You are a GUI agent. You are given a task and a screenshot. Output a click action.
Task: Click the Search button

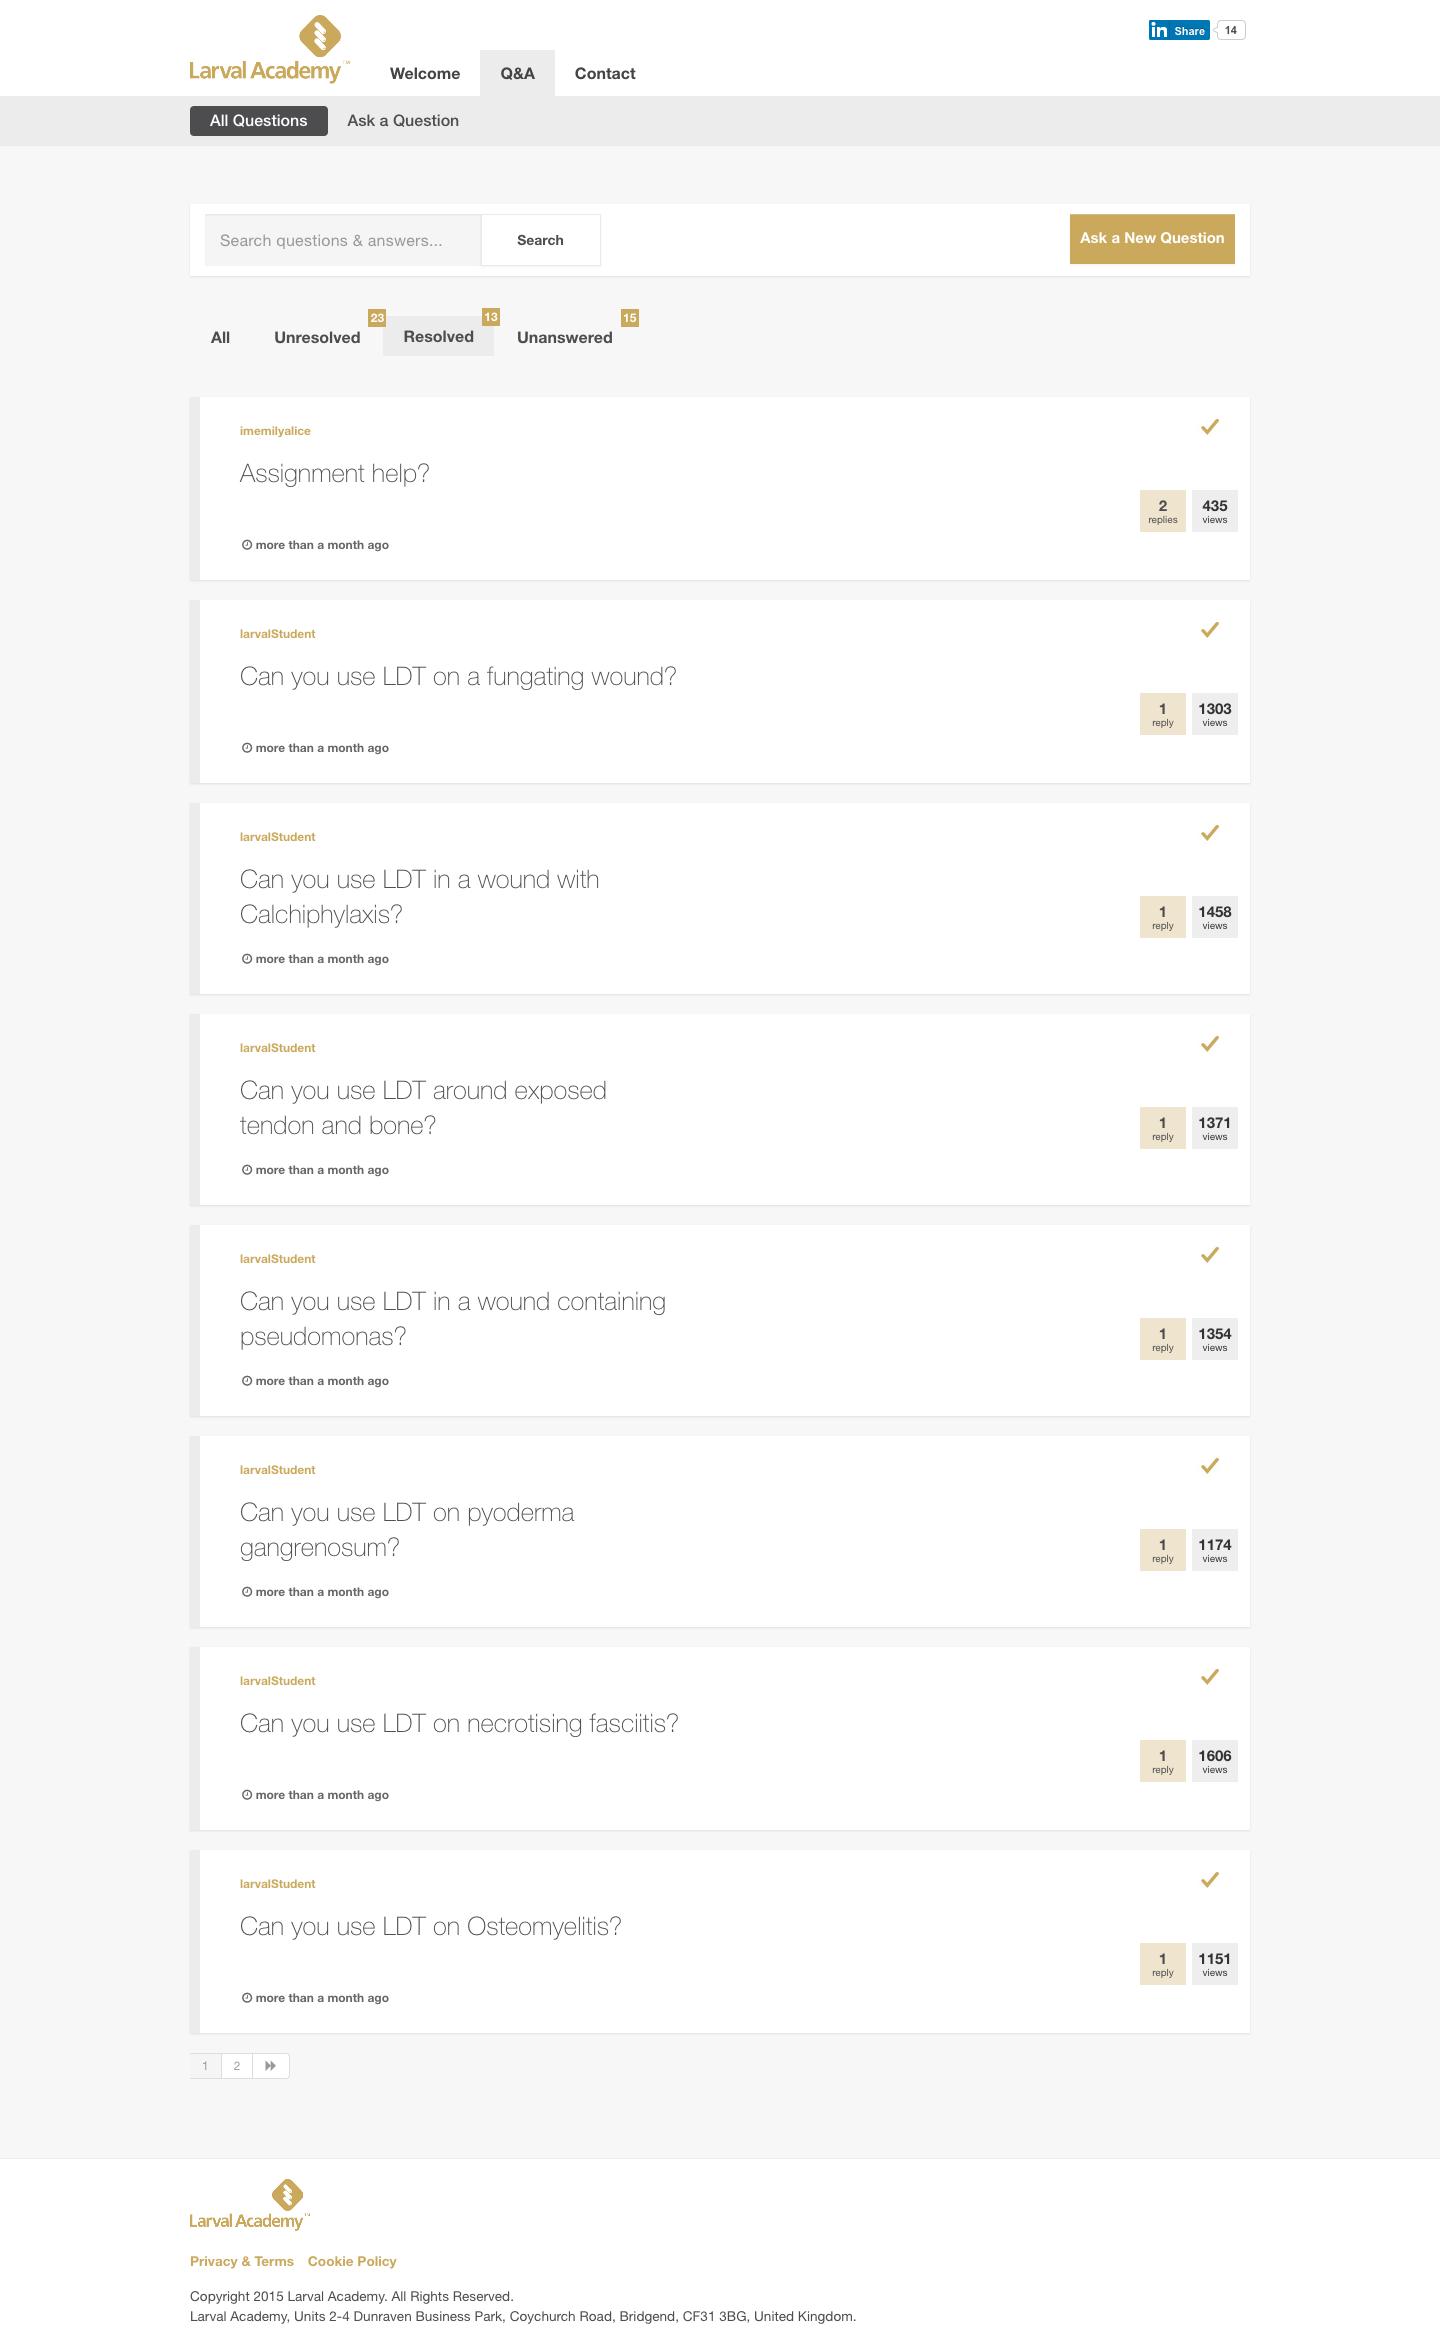point(540,240)
